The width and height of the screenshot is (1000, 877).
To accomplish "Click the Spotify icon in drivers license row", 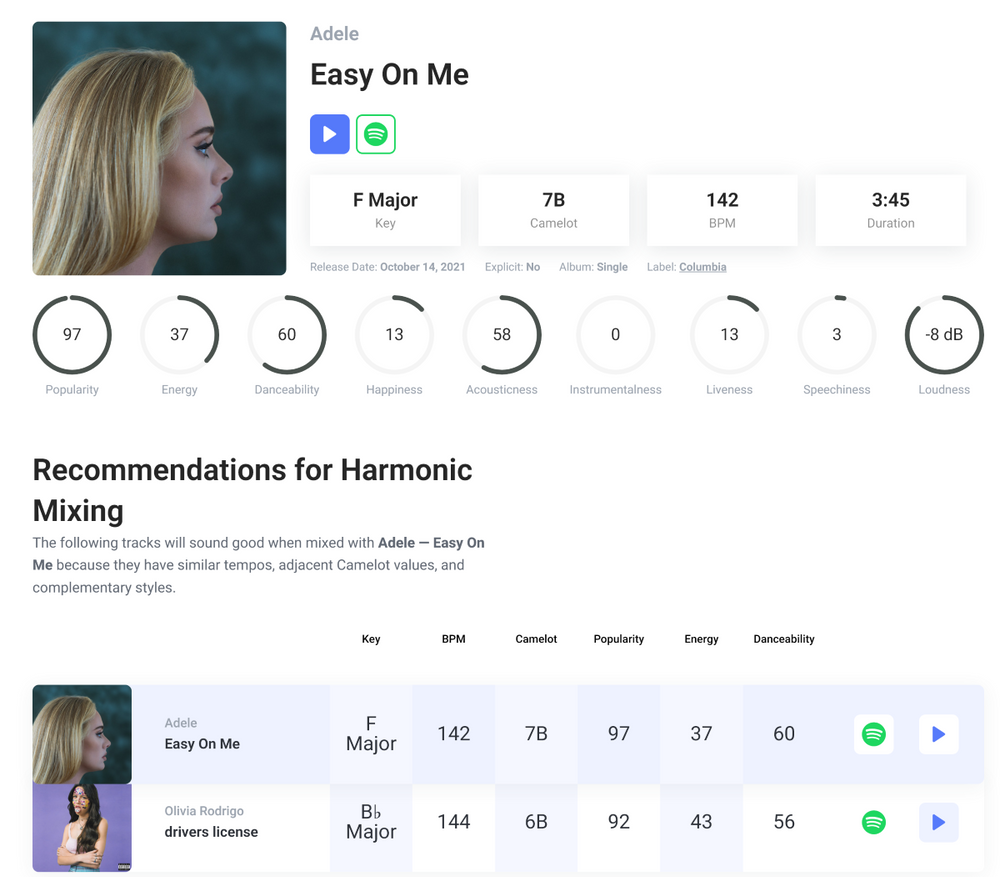I will coord(874,822).
